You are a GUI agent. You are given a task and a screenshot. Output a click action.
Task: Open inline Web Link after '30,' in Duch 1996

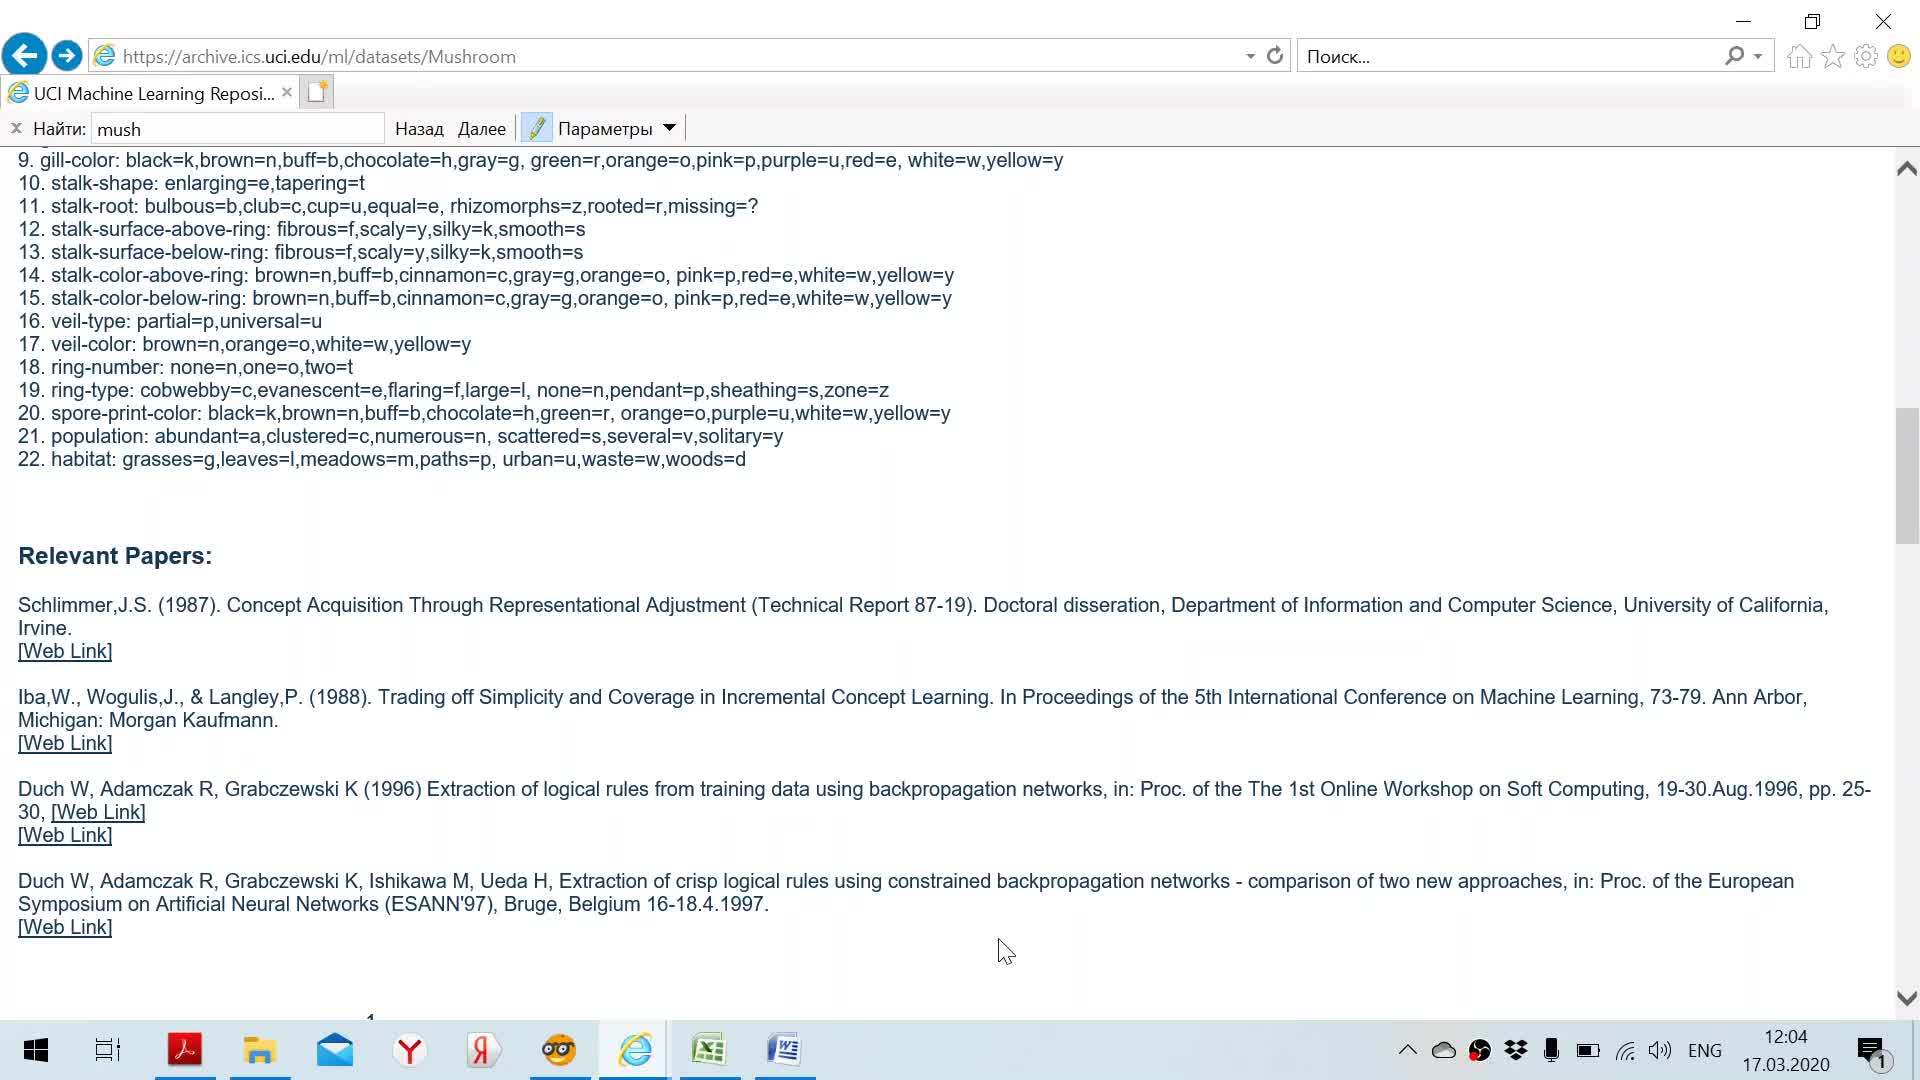click(x=98, y=812)
